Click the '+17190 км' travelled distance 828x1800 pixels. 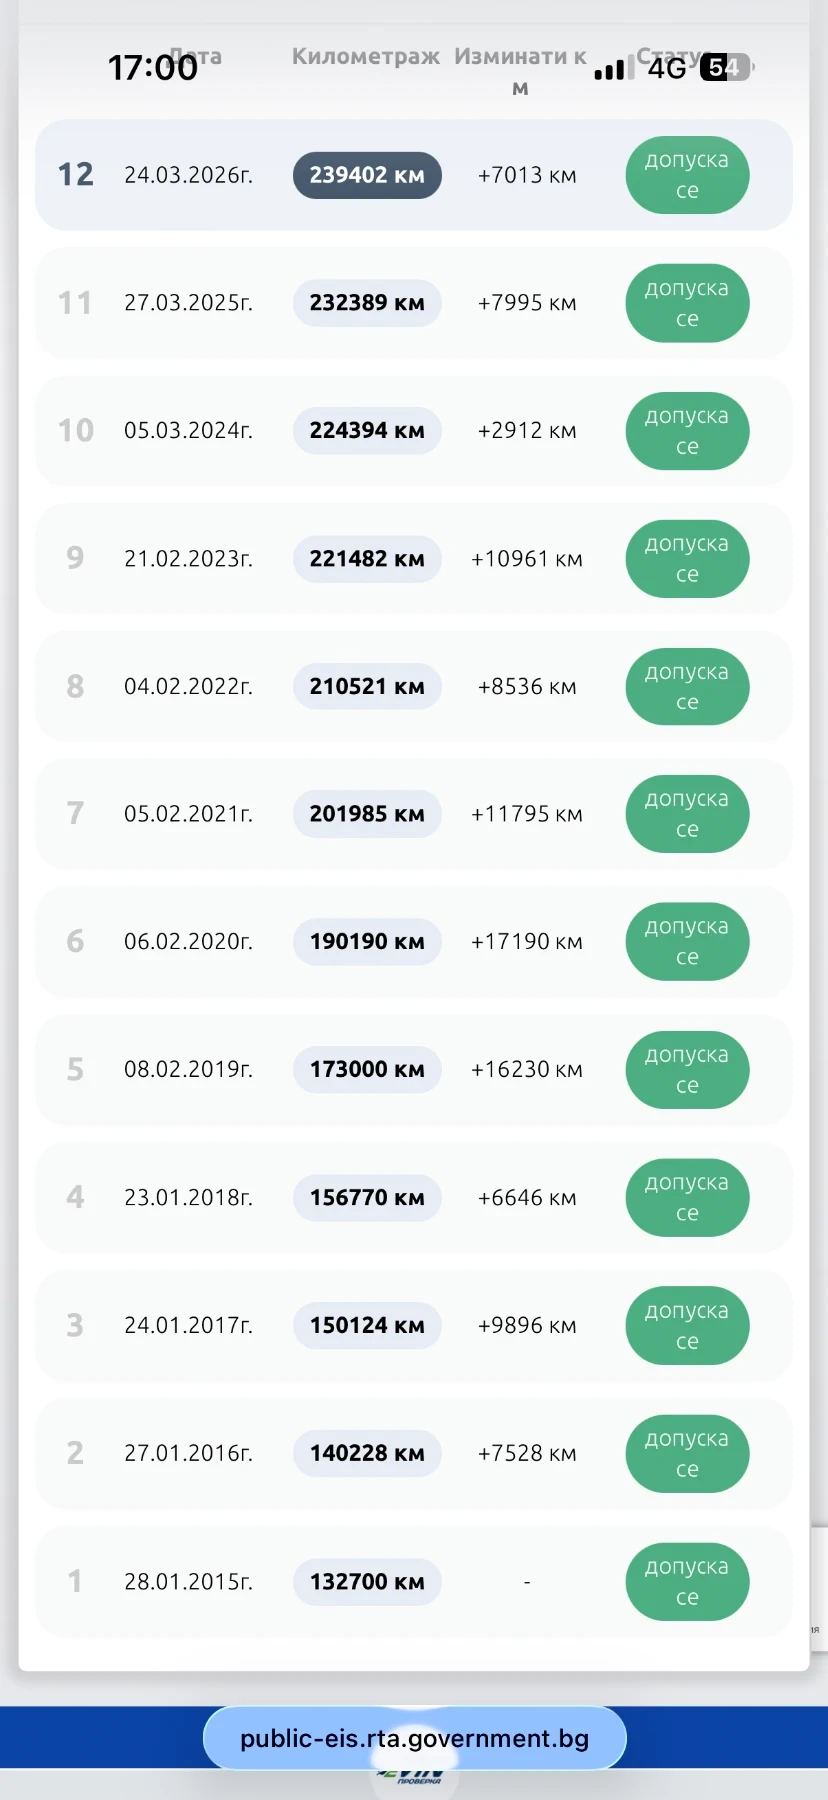(527, 942)
